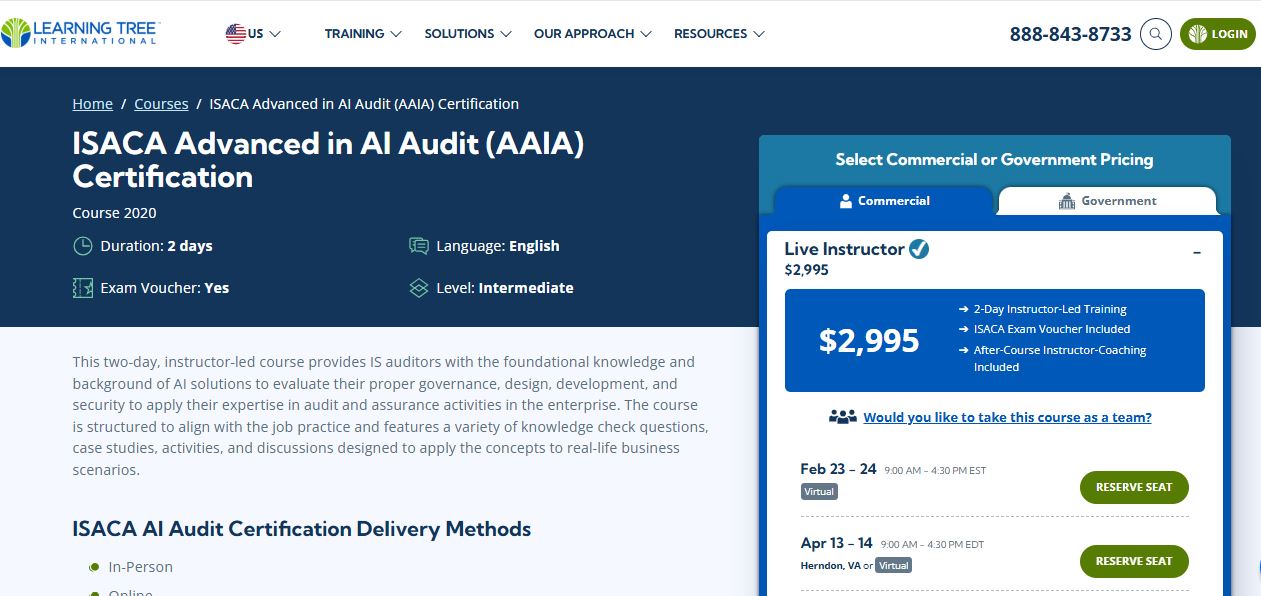The width and height of the screenshot is (1261, 596).
Task: Open the Courses breadcrumb link
Action: pos(161,103)
